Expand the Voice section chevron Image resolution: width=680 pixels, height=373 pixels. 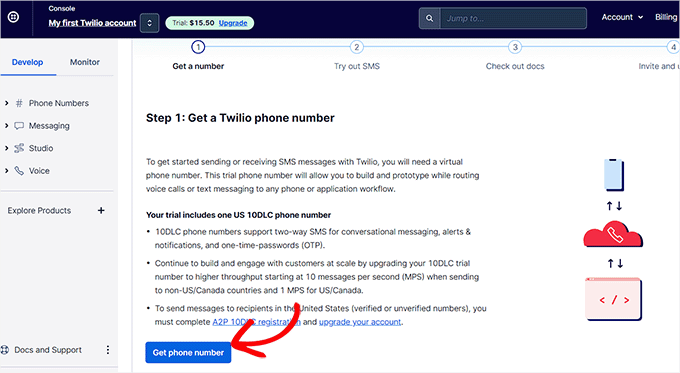click(7, 171)
